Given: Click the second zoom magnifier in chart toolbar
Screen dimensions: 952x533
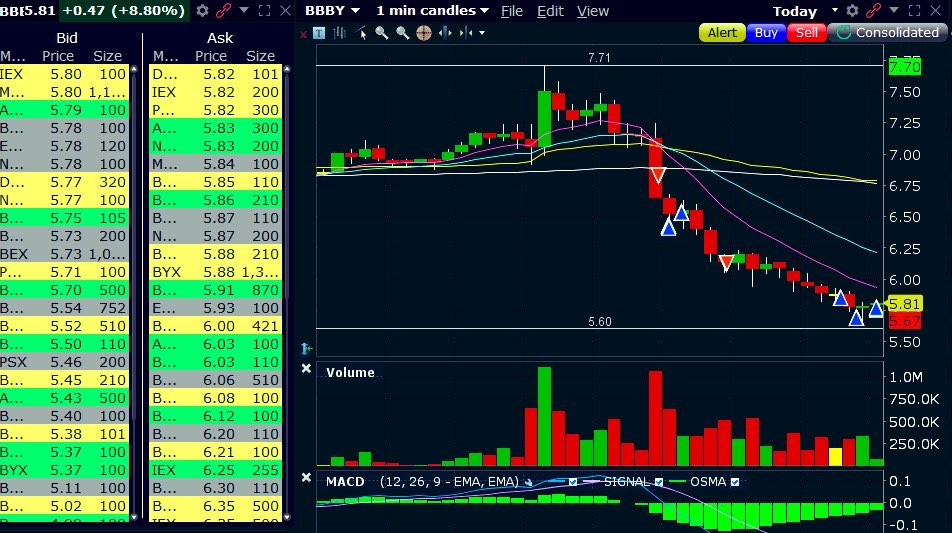Looking at the screenshot, I should 402,33.
